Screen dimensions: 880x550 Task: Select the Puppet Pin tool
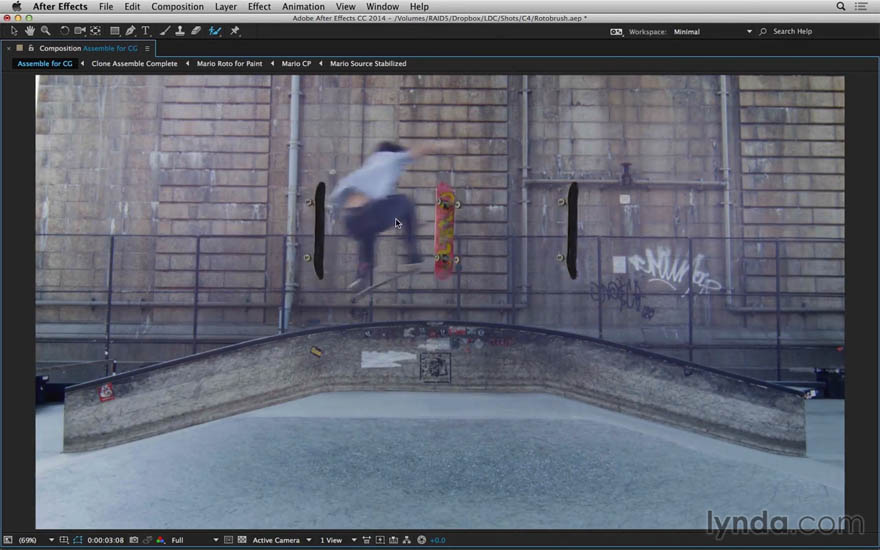(x=235, y=31)
